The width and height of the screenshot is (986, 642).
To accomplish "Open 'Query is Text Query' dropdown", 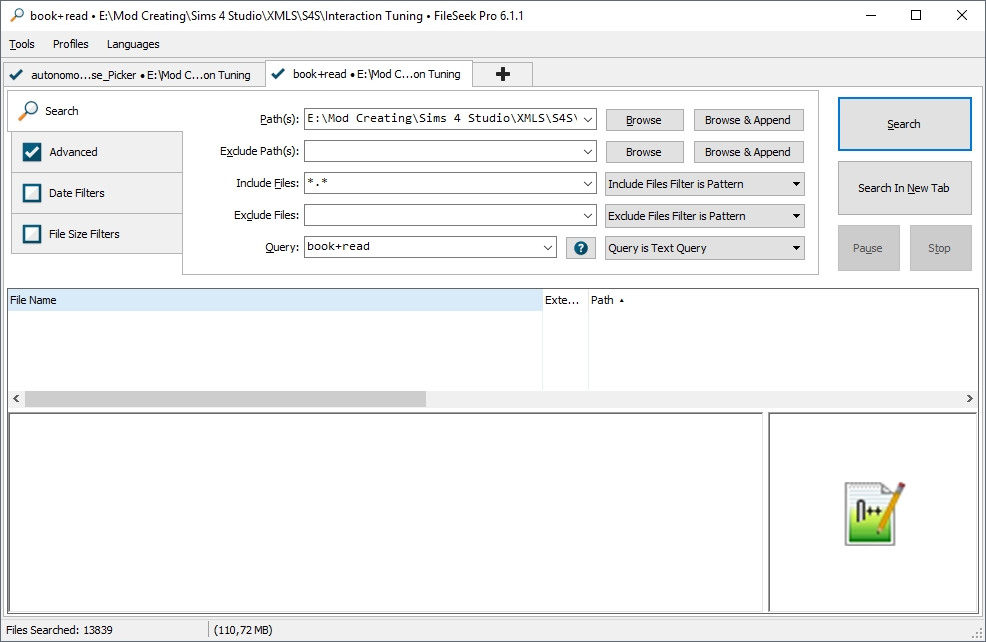I will click(x=704, y=248).
